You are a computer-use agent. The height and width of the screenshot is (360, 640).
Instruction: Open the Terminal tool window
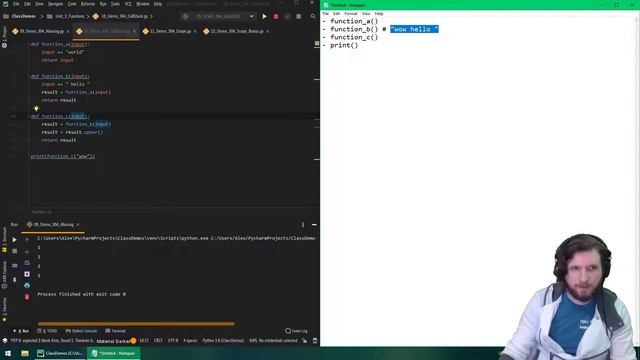pyautogui.click(x=116, y=331)
